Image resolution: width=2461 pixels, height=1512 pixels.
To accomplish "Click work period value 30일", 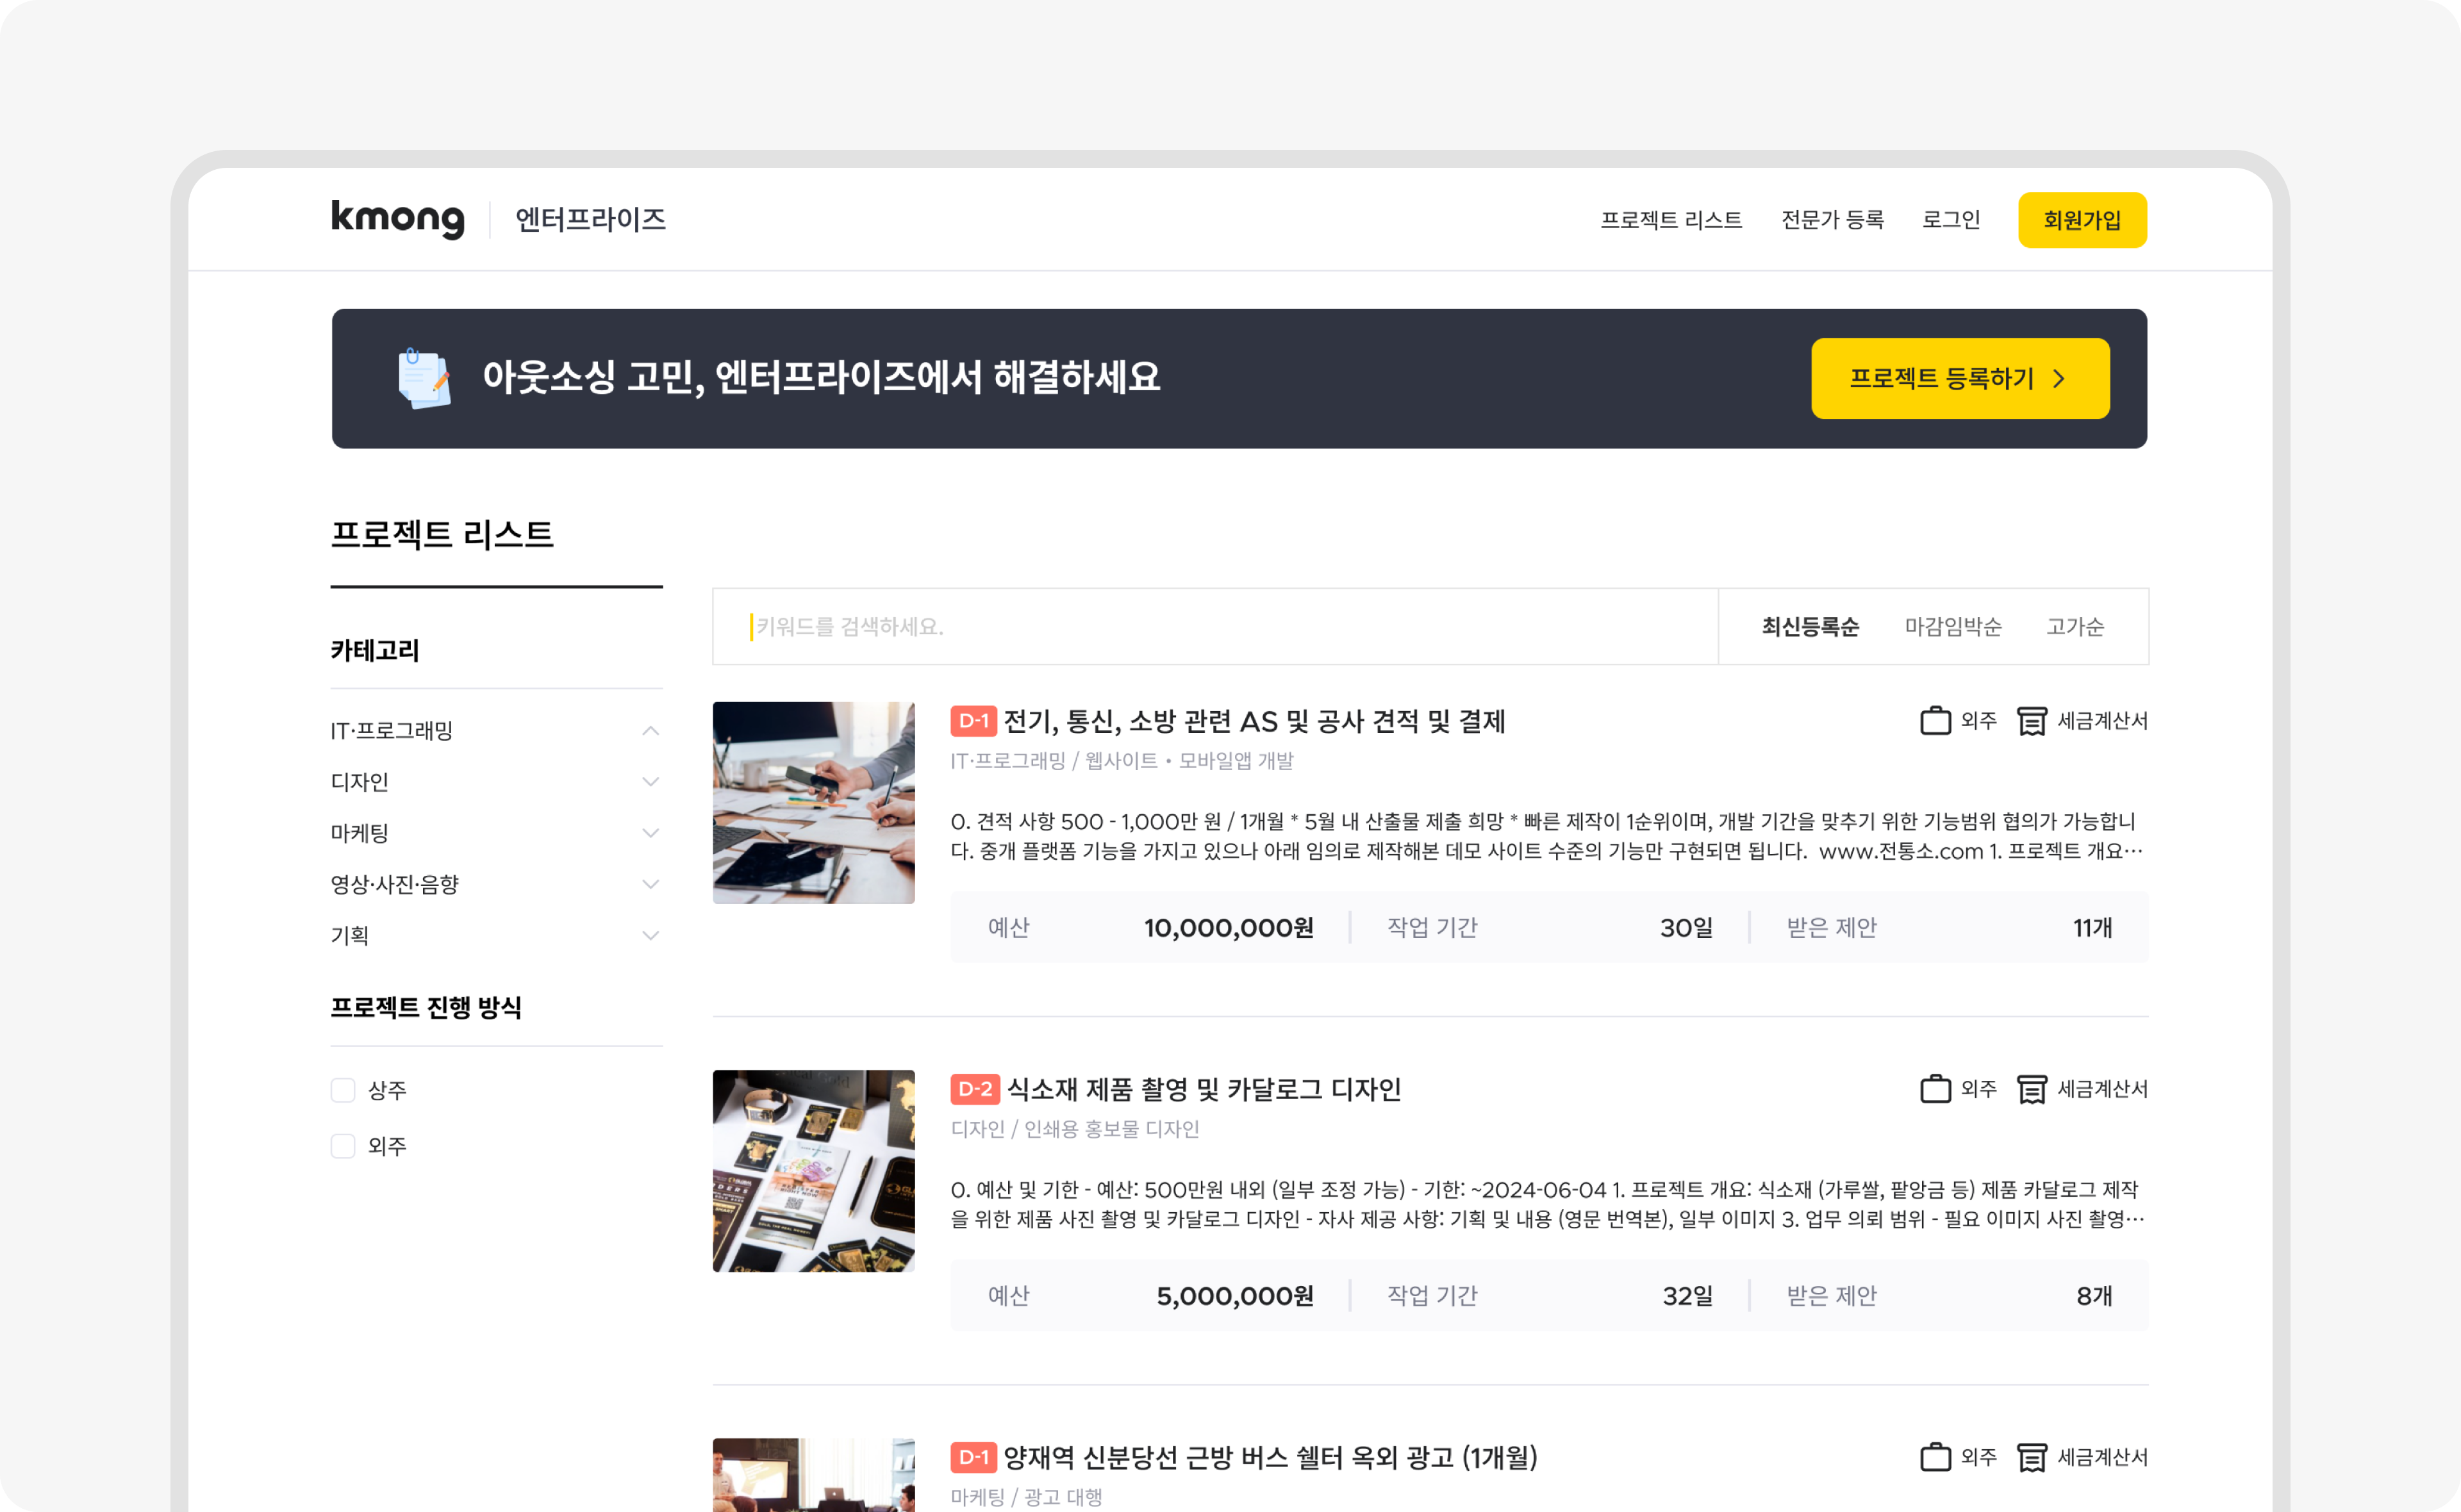I will pyautogui.click(x=1686, y=928).
